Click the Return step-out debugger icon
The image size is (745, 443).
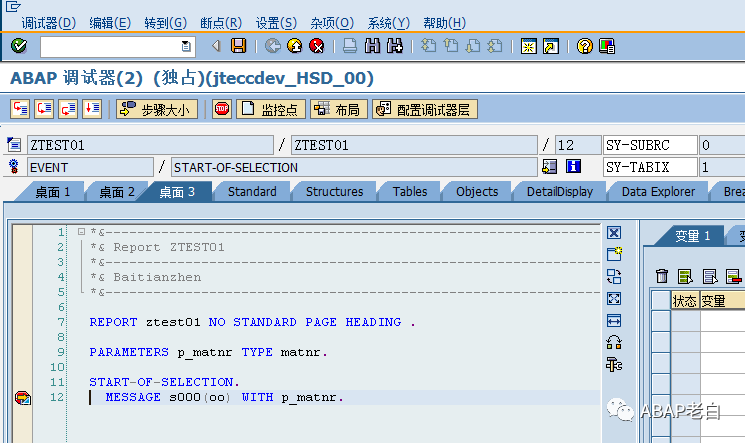[68, 109]
